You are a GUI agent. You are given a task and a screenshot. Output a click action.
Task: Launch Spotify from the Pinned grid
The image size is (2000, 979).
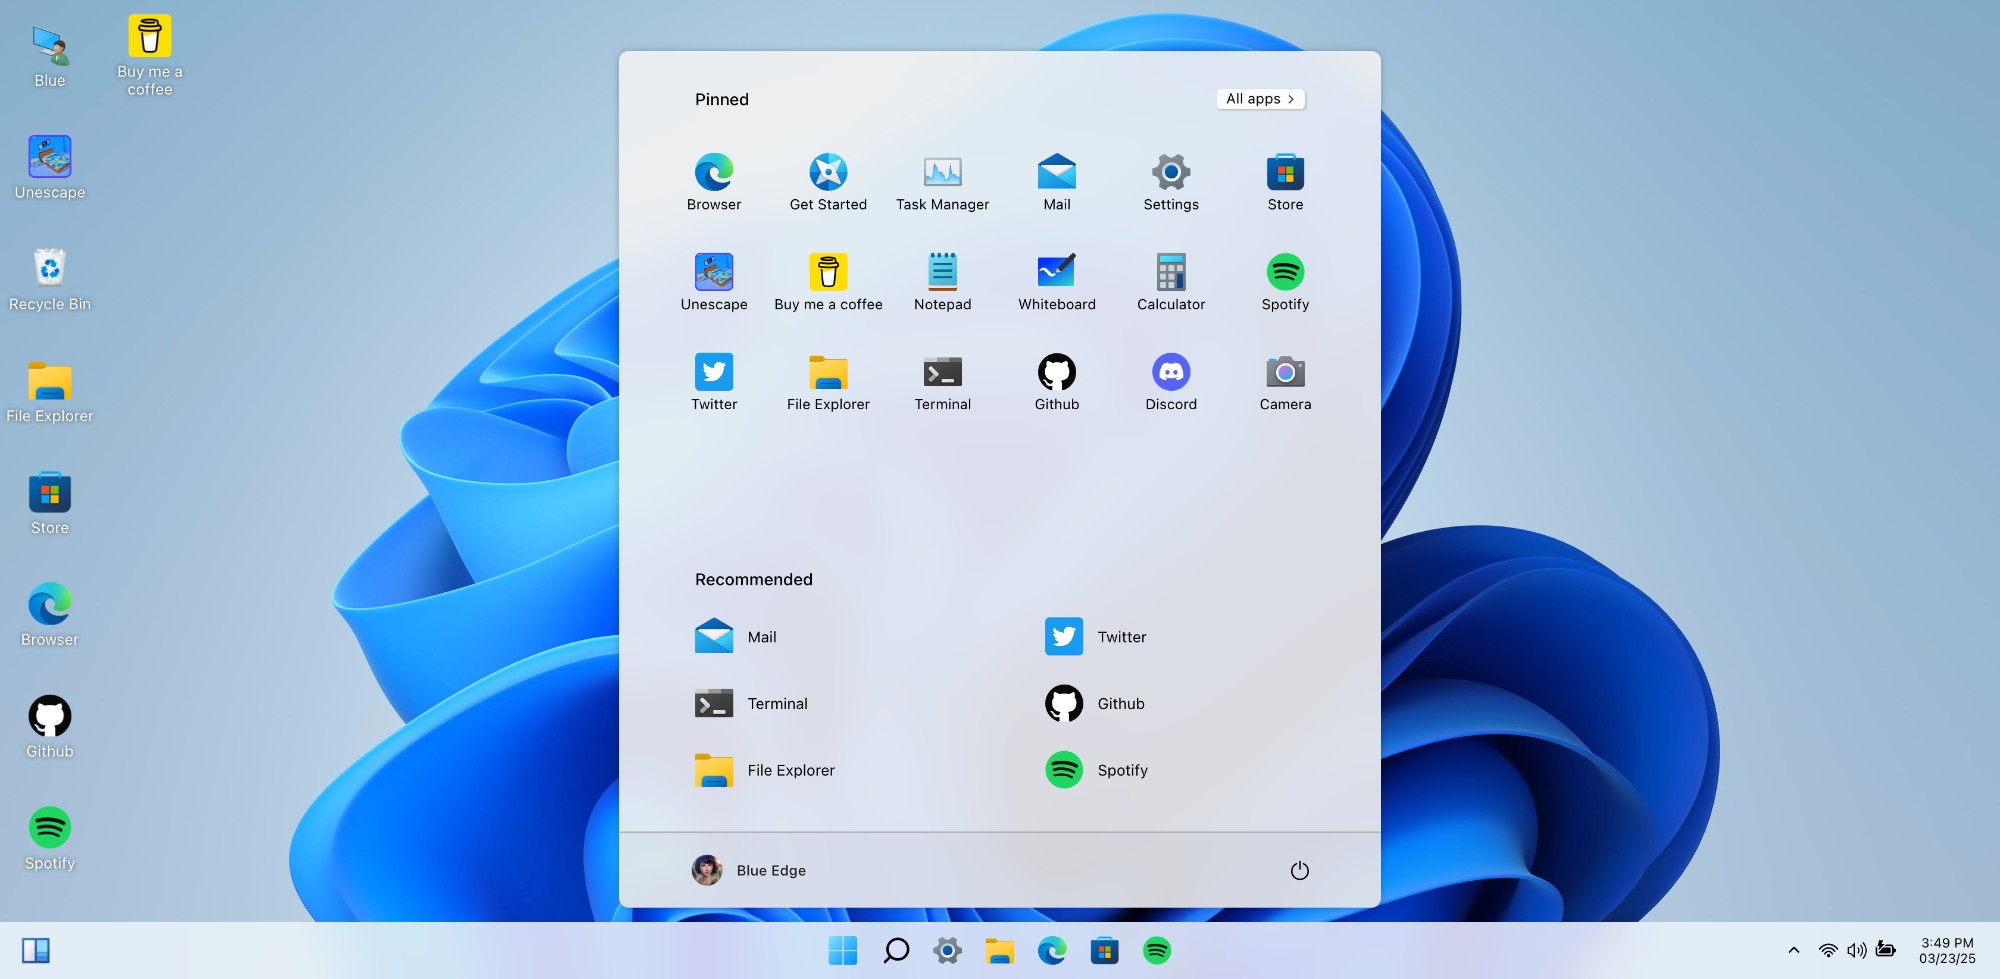[1285, 282]
